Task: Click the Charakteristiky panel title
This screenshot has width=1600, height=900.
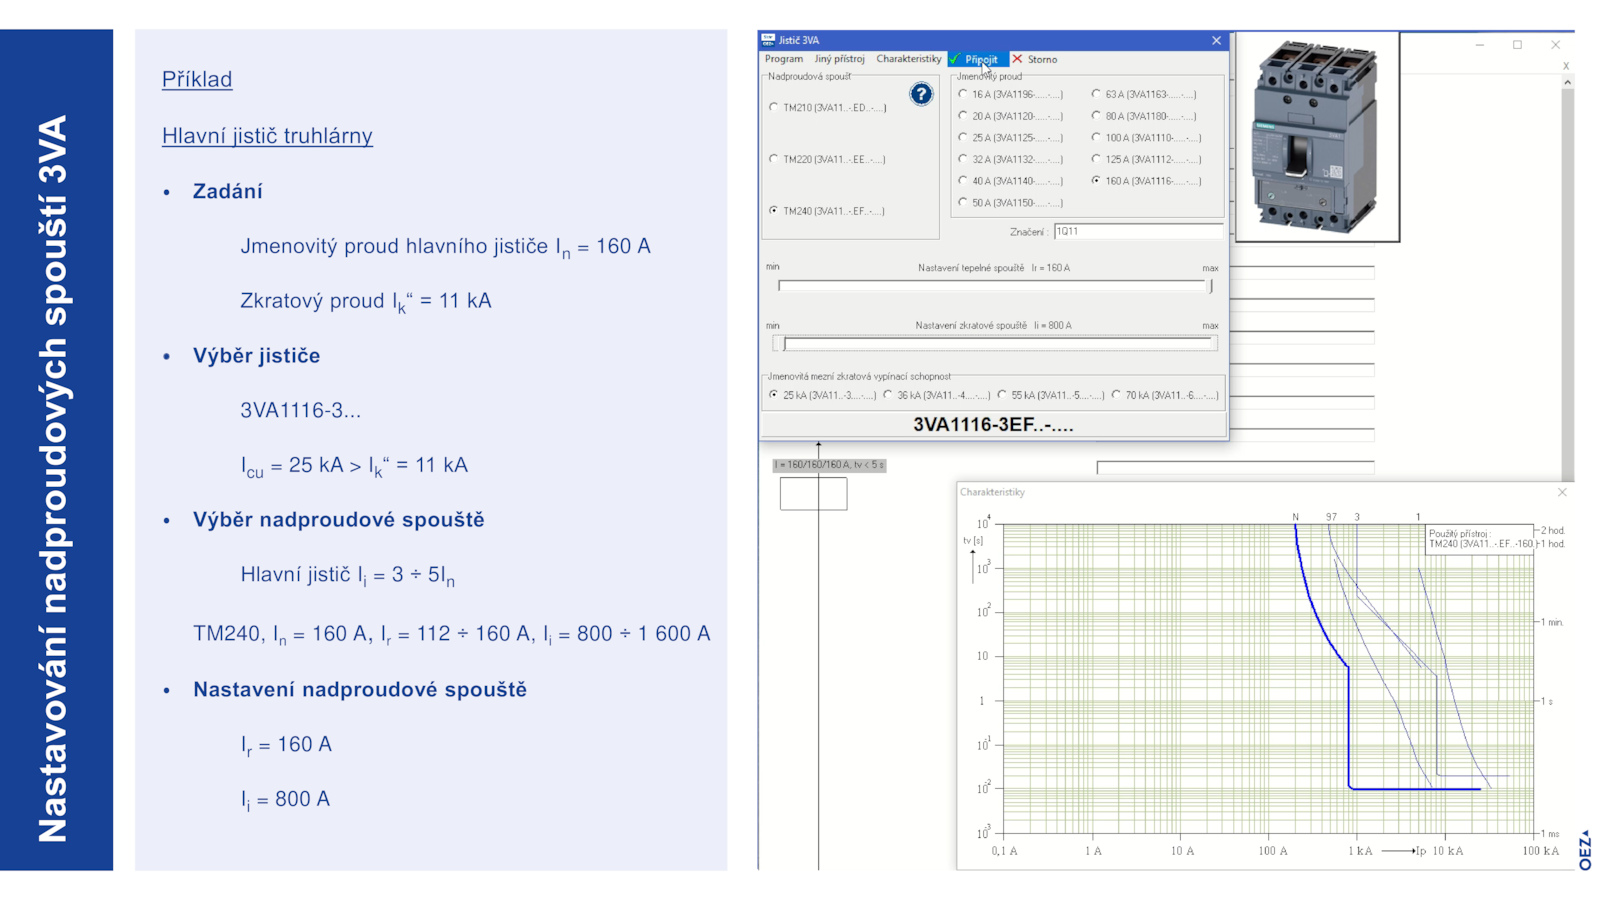Action: pyautogui.click(x=992, y=492)
